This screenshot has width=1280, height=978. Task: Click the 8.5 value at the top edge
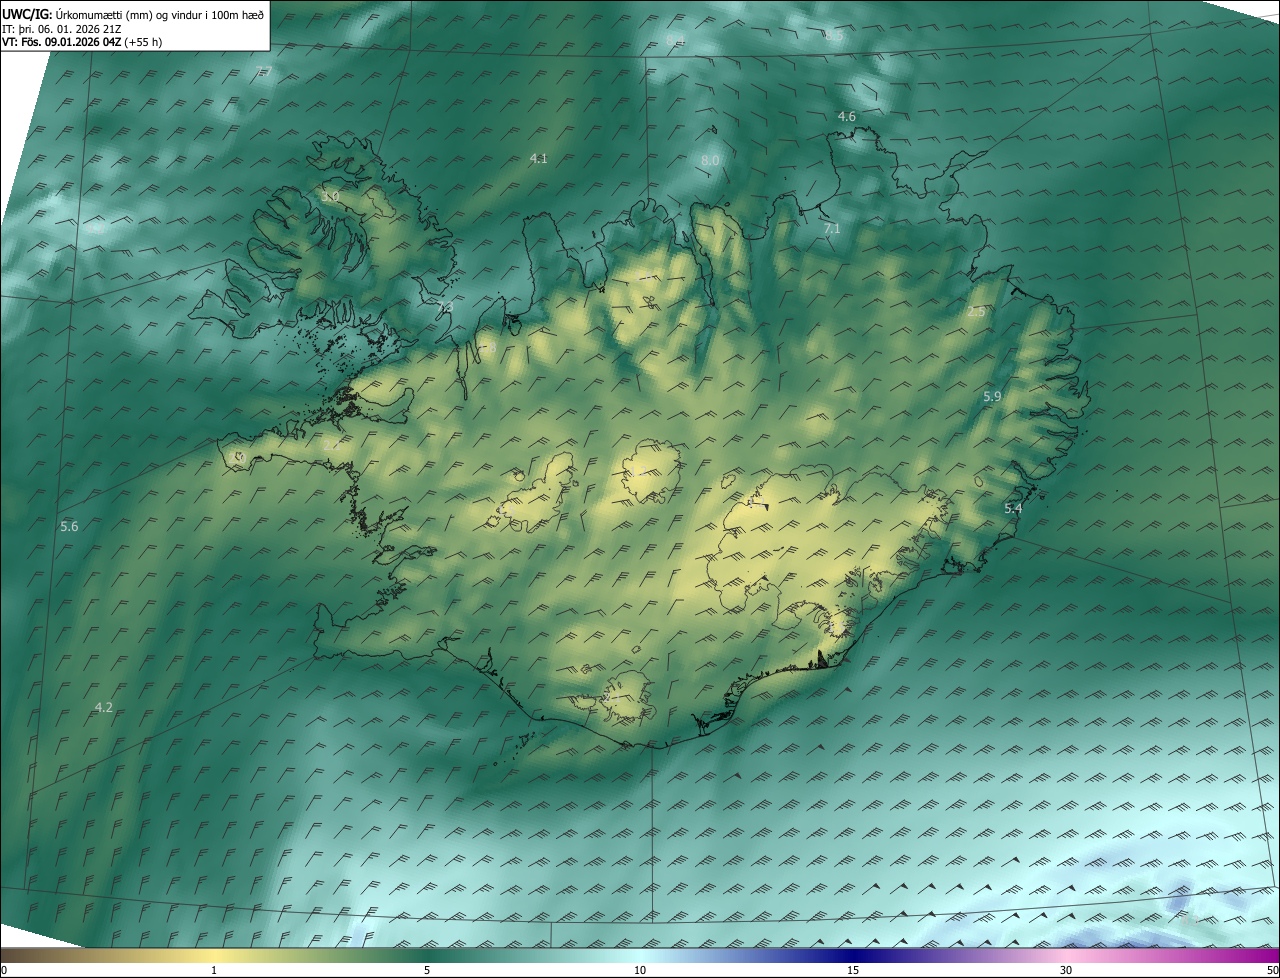click(834, 35)
